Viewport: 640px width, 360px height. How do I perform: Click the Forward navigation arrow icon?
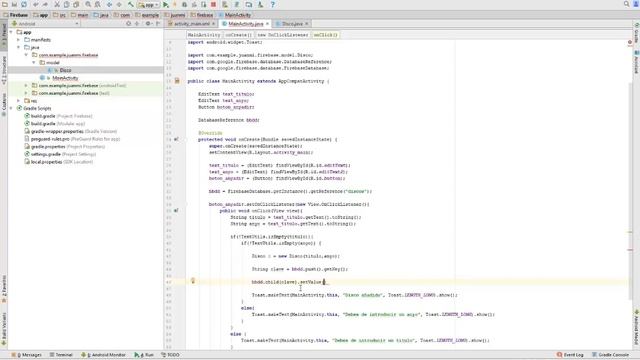tap(119, 4)
